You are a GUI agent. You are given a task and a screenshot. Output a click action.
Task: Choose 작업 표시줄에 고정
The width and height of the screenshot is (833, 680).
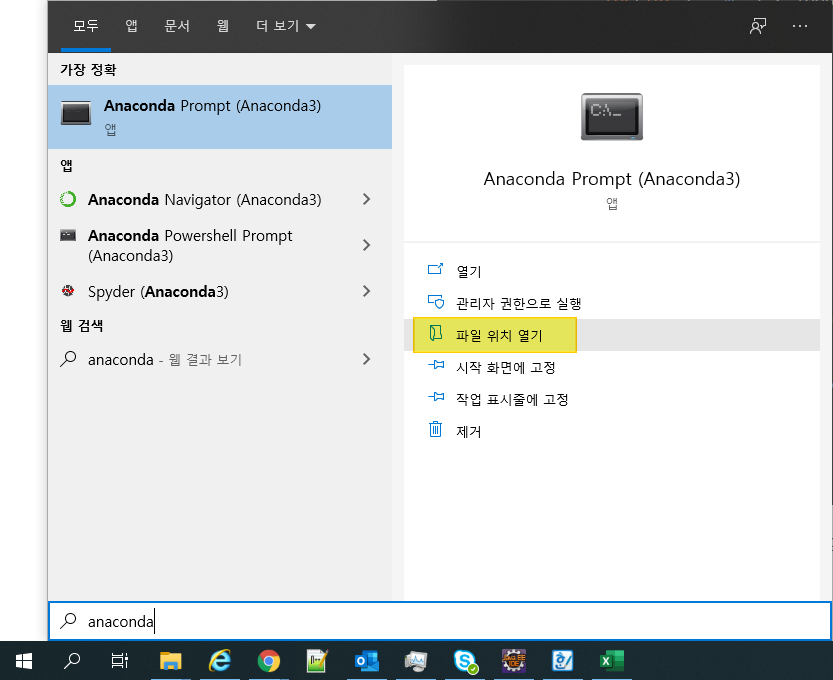click(611, 399)
